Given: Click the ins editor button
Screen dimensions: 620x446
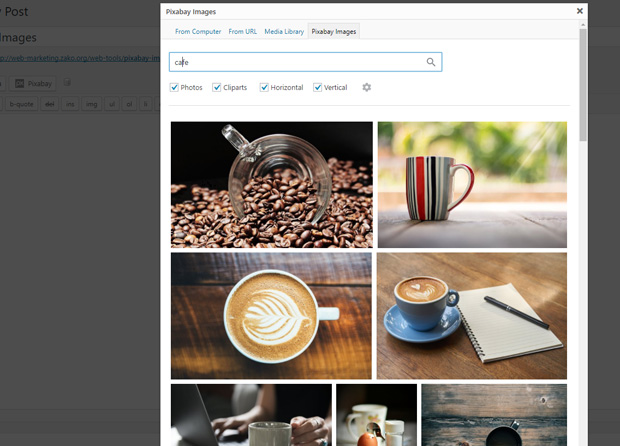Looking at the screenshot, I should click(70, 104).
